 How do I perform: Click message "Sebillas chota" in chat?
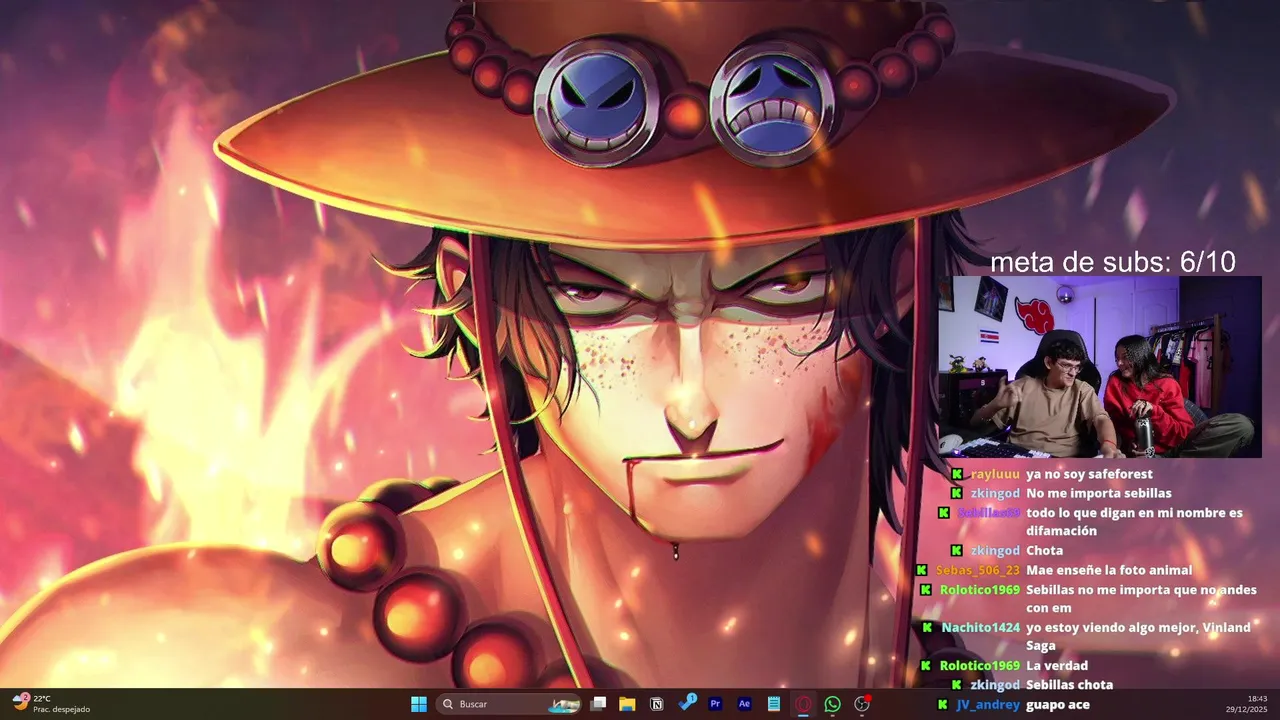coord(1069,685)
